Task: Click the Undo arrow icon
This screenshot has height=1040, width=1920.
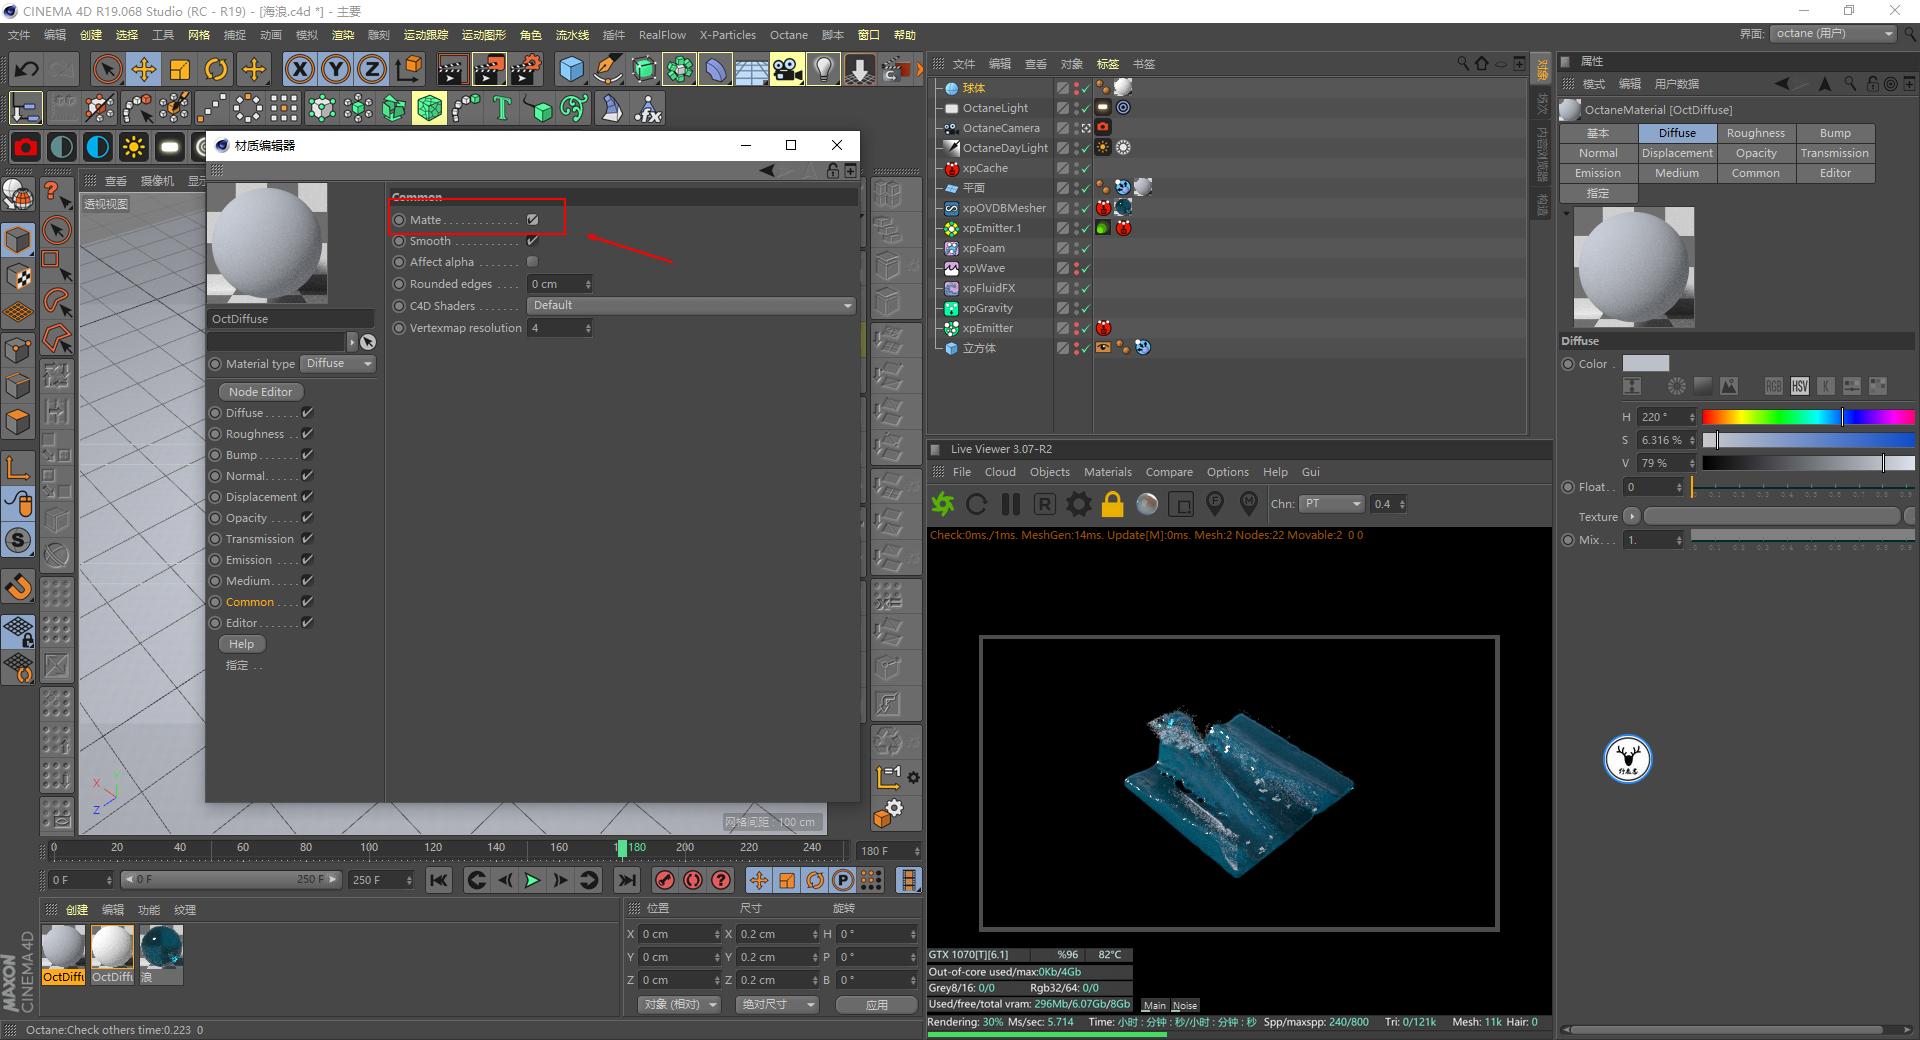Action: tap(26, 69)
